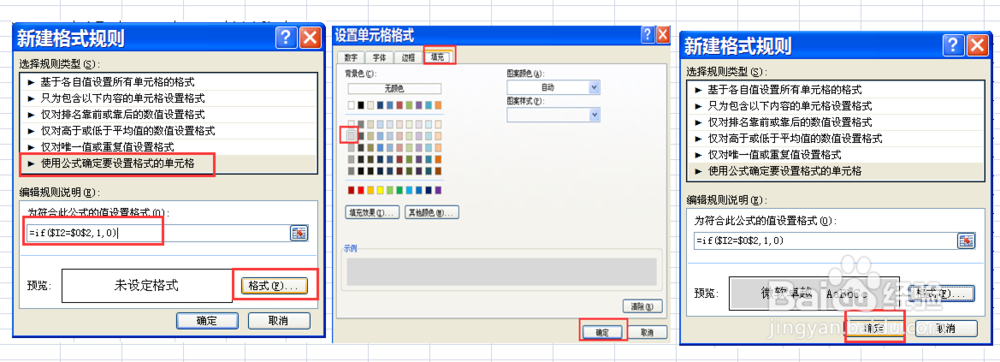This screenshot has width=1000, height=362.
Task: Click help icon in 设置单元格格式 dialog
Action: tap(648, 34)
